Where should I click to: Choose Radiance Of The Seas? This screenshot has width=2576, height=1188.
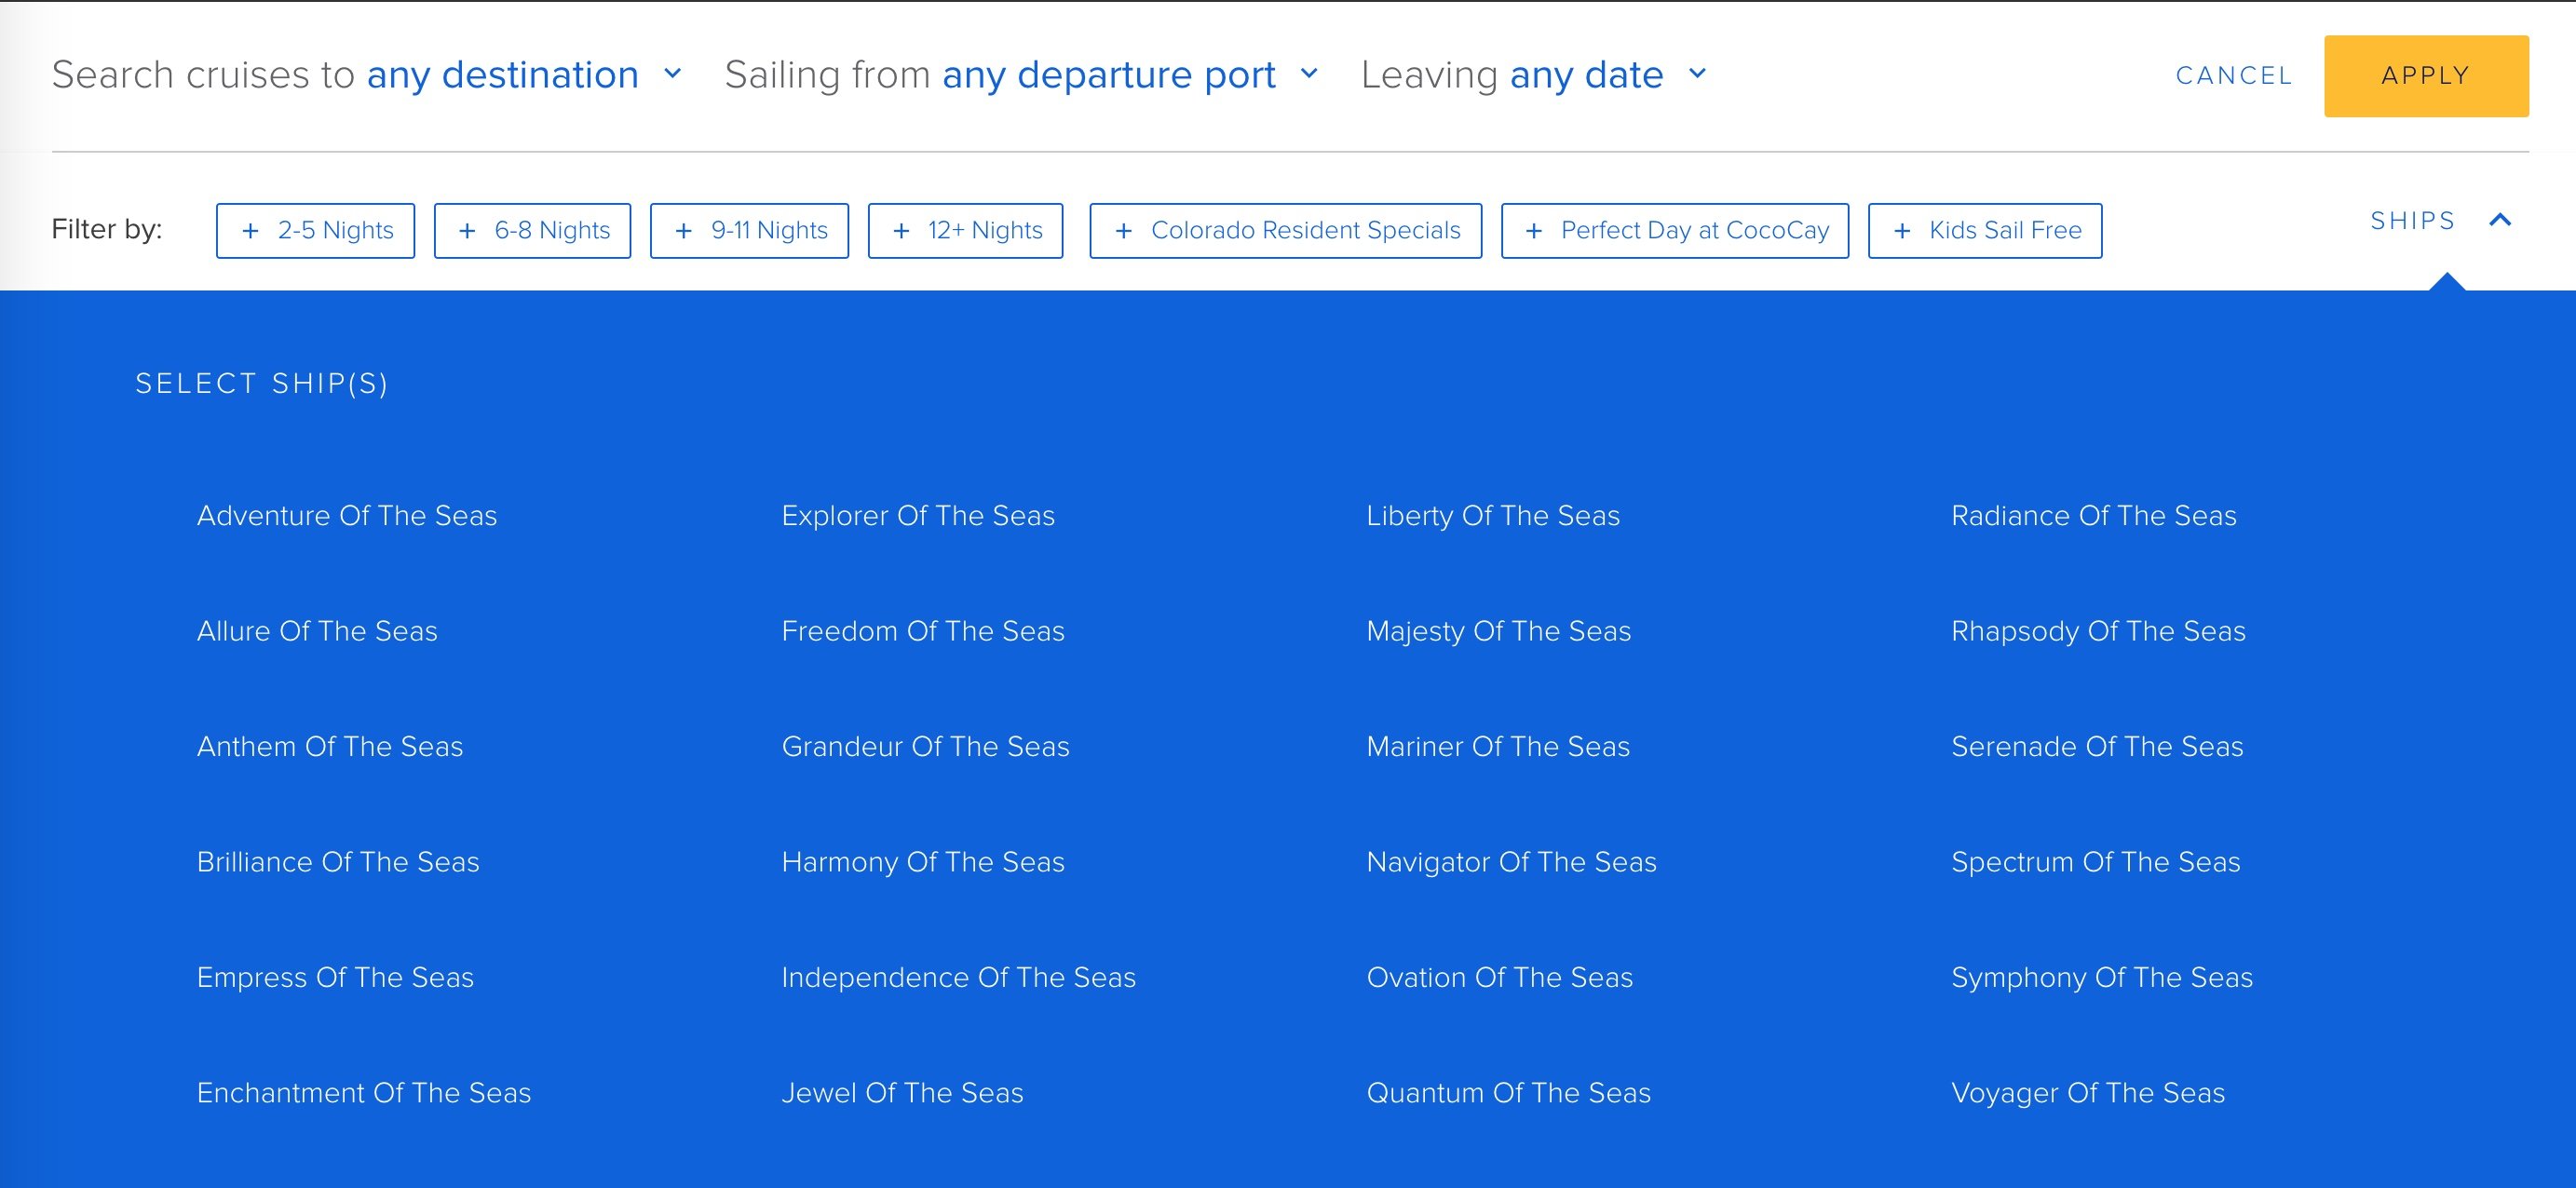tap(2094, 516)
